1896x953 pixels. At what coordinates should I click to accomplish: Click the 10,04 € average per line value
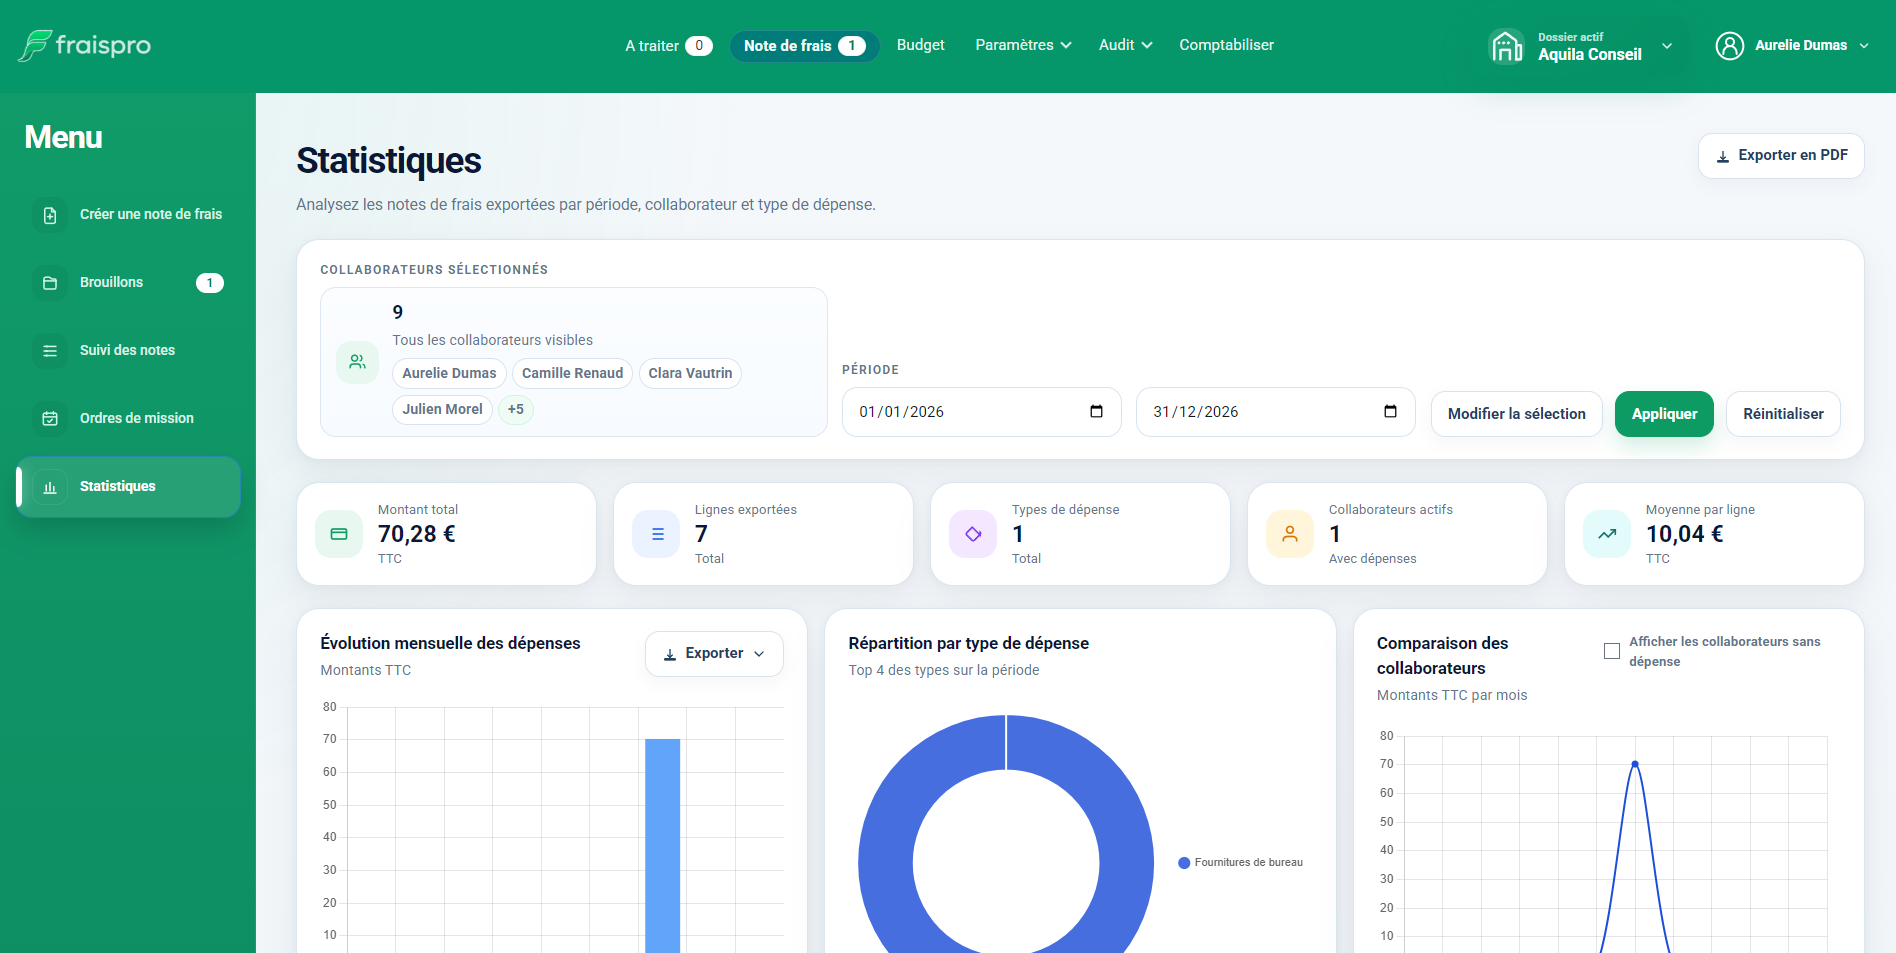click(1685, 534)
